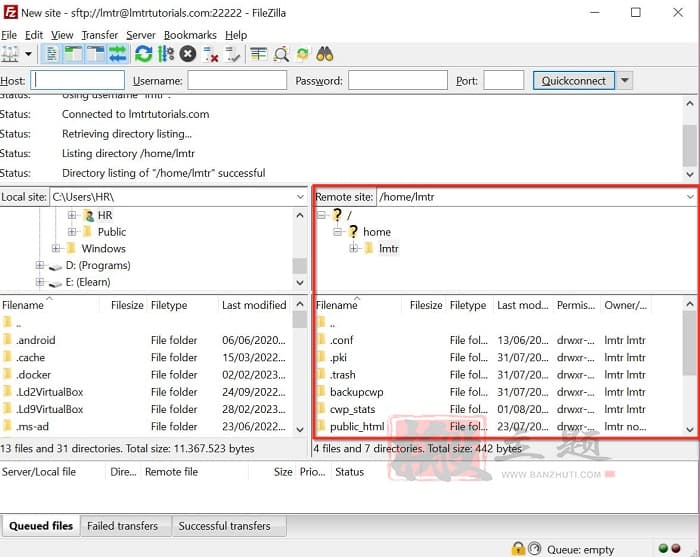Collapse the remote home node
The width and height of the screenshot is (700, 557).
(338, 232)
